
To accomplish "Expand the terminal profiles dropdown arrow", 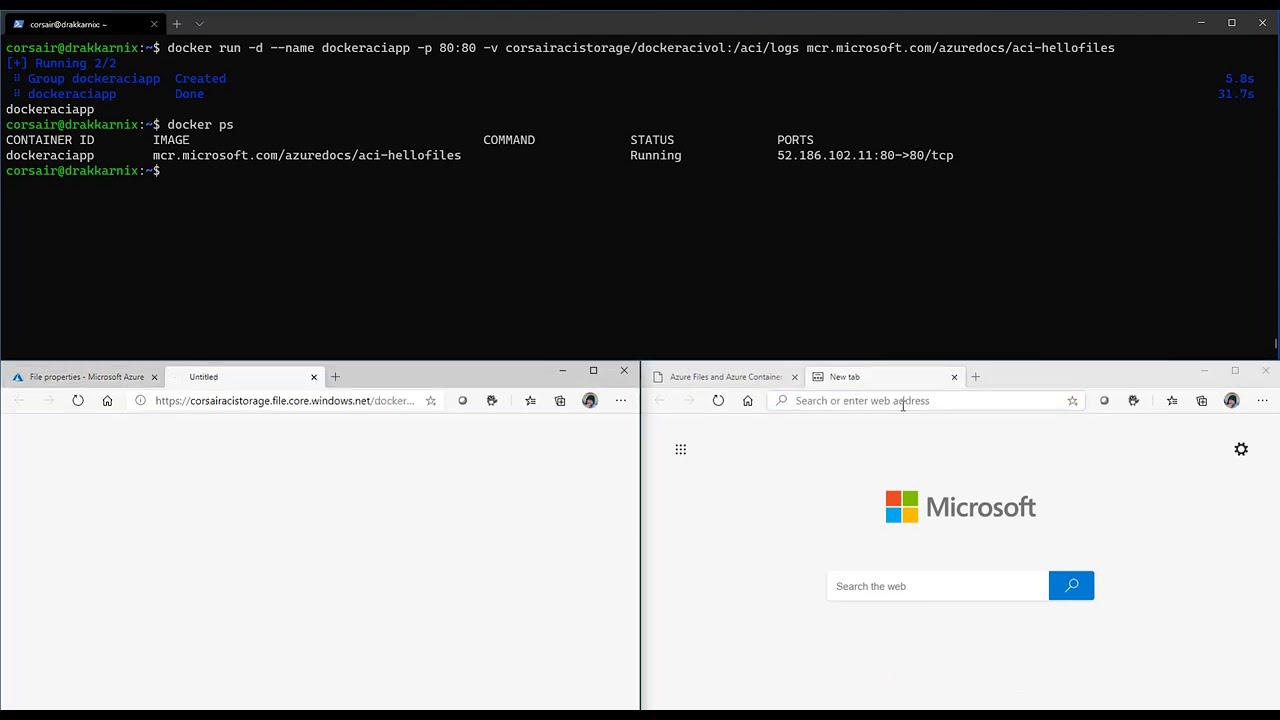I will click(199, 23).
